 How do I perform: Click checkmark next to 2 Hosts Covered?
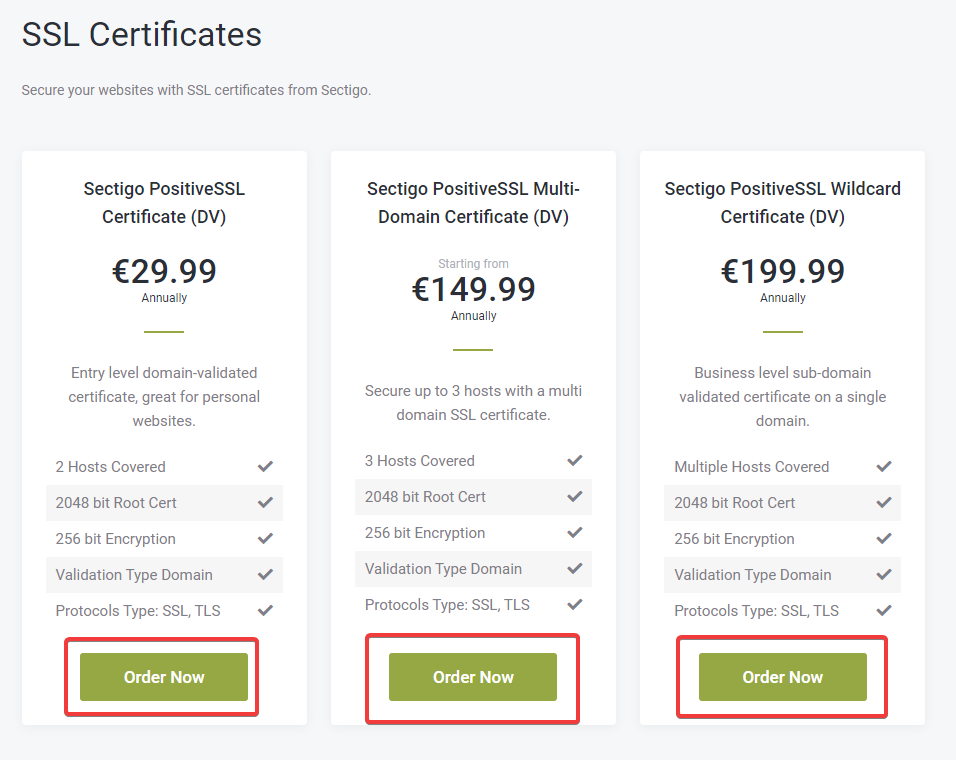pos(265,467)
